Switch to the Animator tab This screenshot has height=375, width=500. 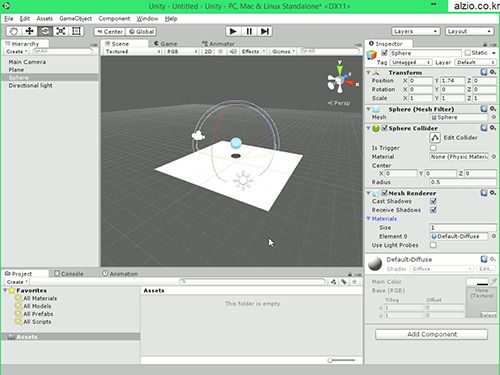click(x=218, y=44)
